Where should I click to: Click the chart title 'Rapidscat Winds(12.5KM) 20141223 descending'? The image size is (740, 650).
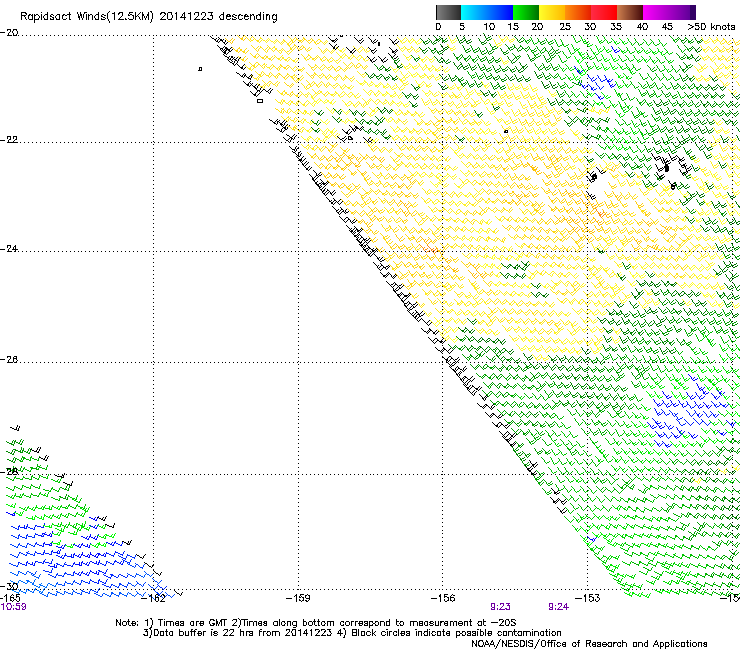149,17
